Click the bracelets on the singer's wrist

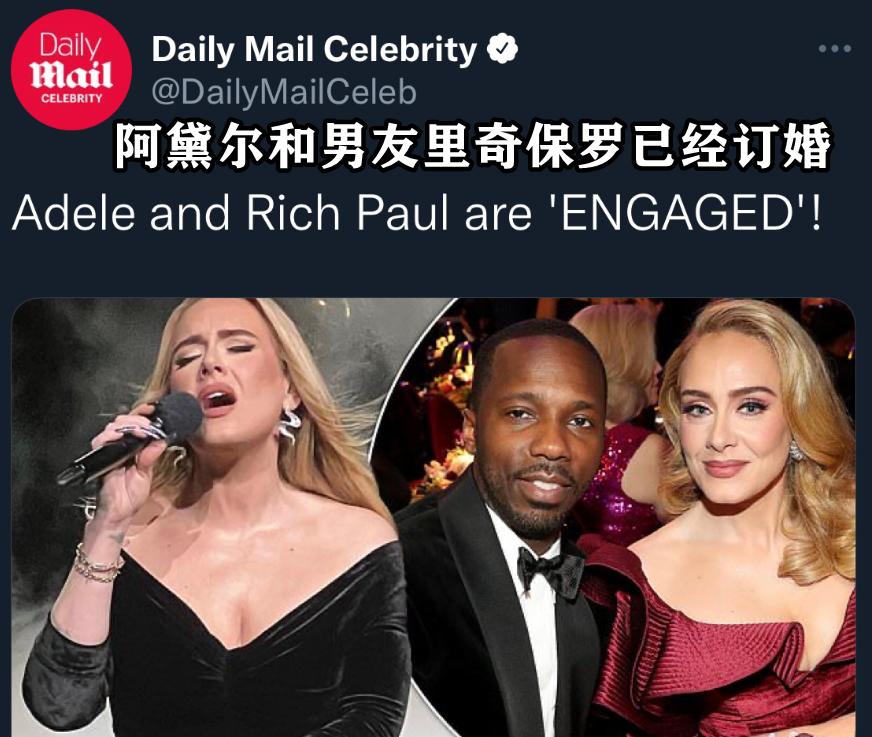tap(98, 563)
